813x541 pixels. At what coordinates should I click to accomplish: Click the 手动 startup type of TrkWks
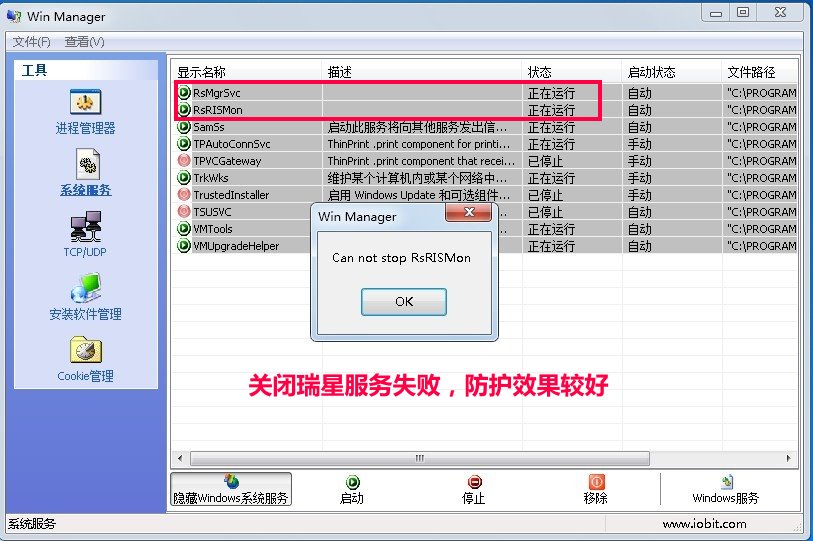tap(639, 178)
